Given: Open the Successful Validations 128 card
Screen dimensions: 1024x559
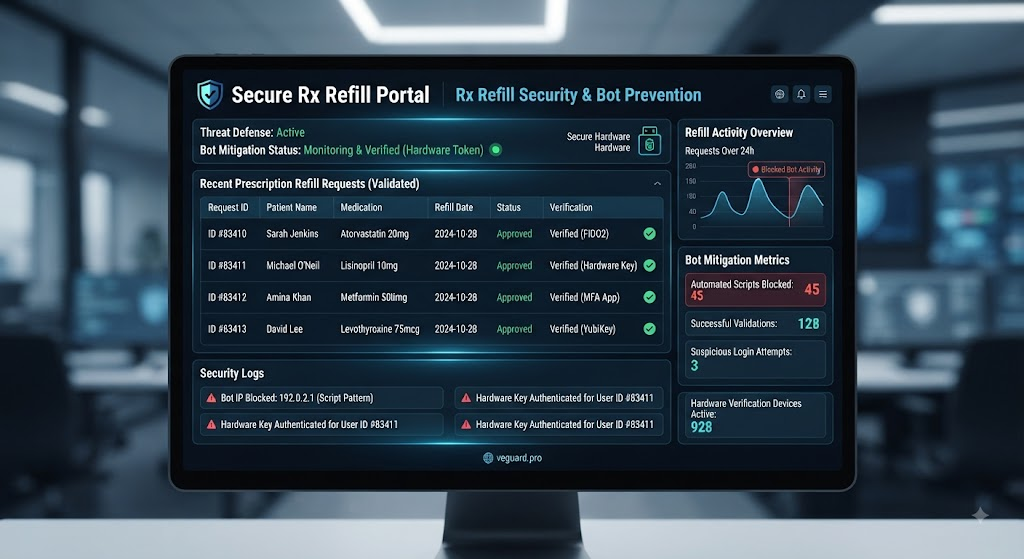Looking at the screenshot, I should 755,323.
